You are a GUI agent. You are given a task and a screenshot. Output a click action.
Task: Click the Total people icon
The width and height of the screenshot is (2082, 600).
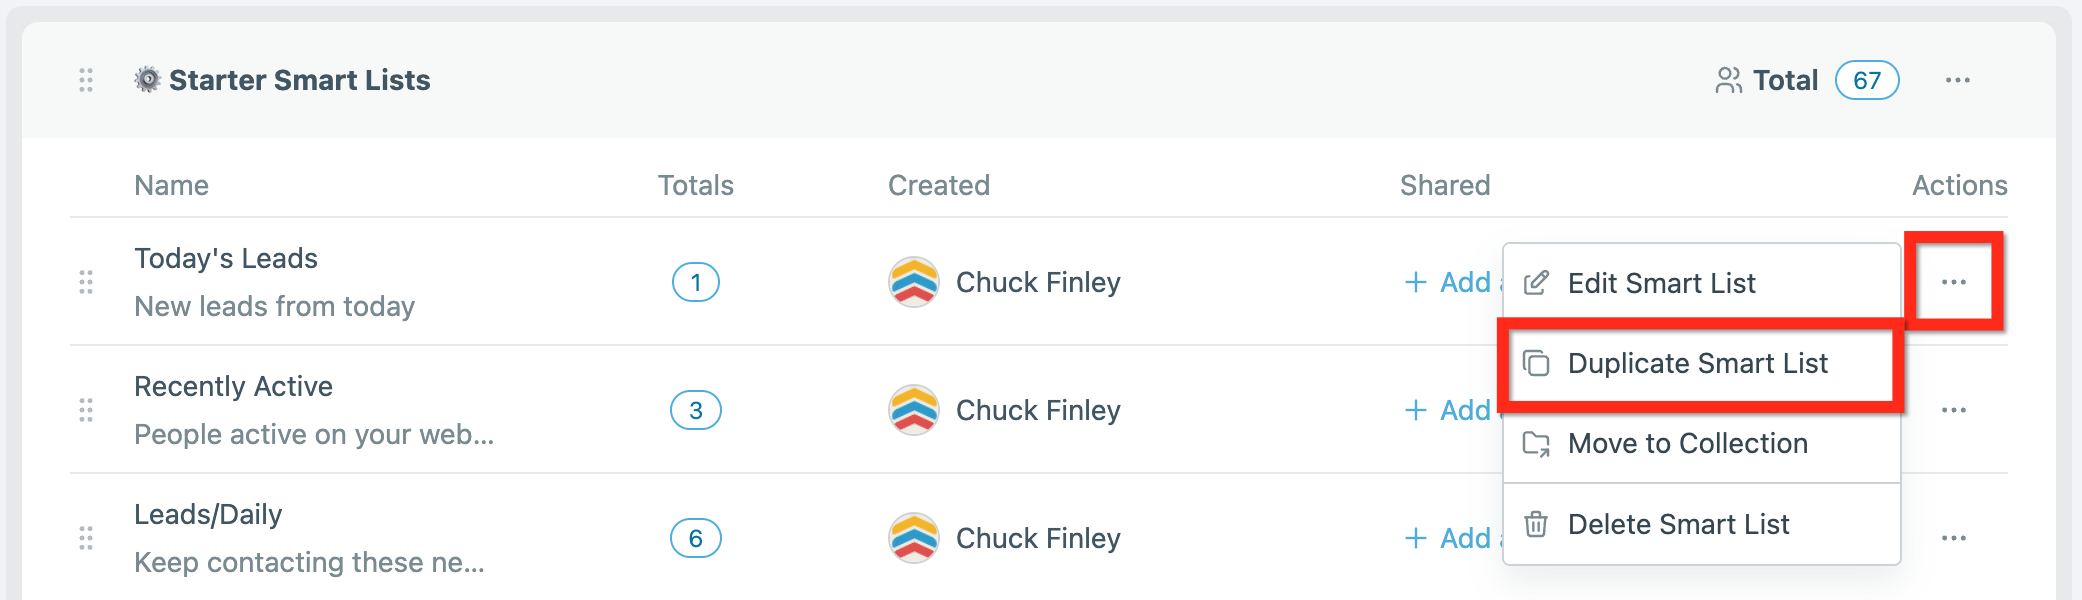[x=1728, y=80]
